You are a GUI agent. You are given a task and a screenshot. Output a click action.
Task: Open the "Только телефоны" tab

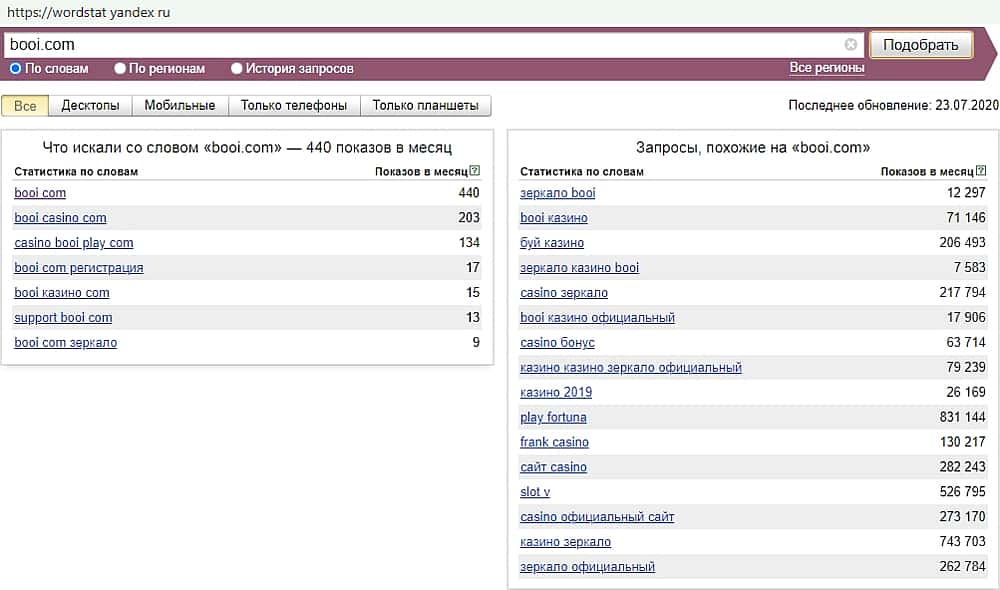coord(294,106)
